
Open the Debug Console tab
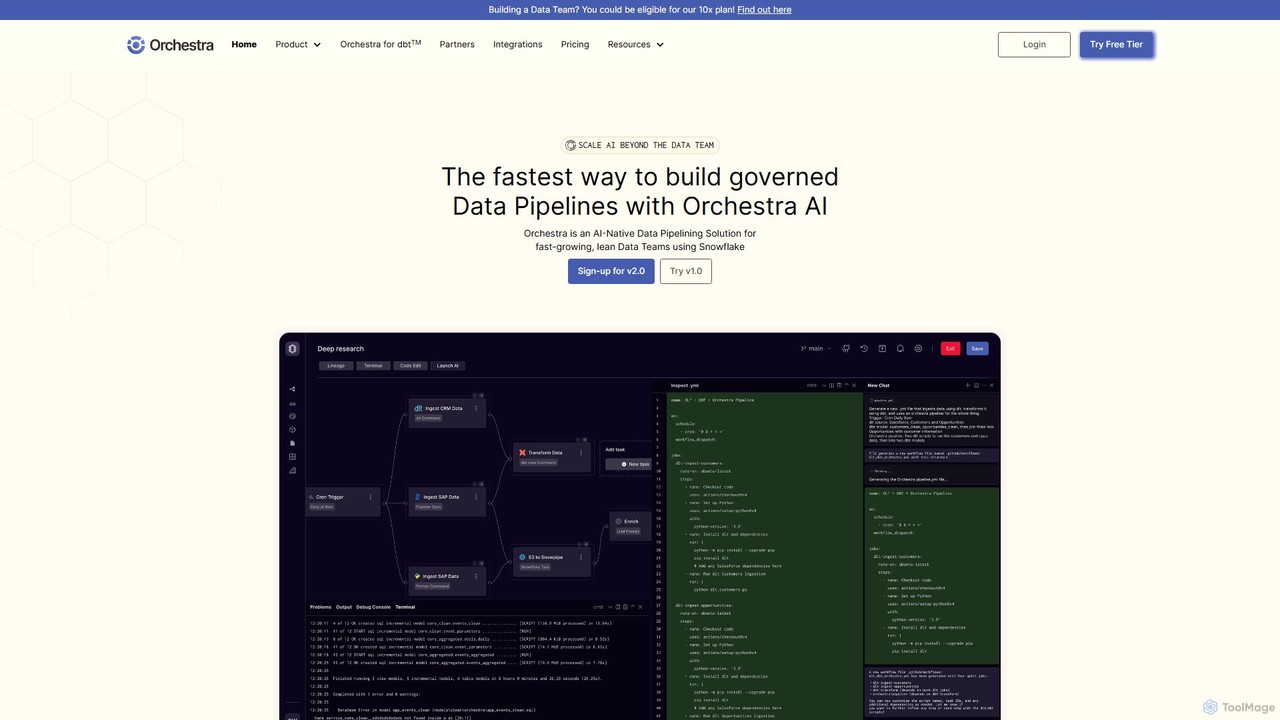click(374, 607)
